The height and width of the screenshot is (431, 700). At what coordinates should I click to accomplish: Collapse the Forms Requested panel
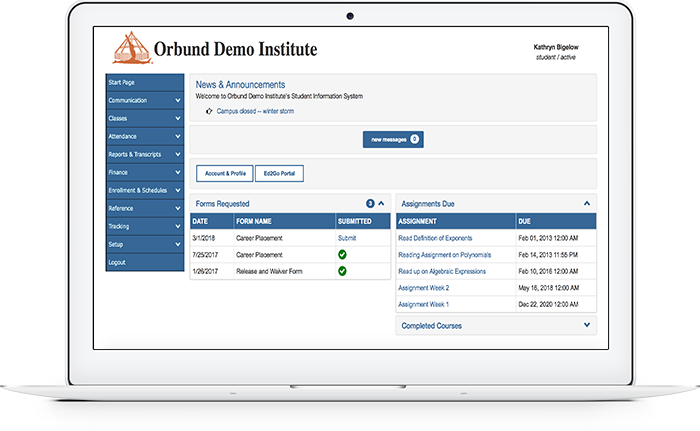tap(381, 203)
